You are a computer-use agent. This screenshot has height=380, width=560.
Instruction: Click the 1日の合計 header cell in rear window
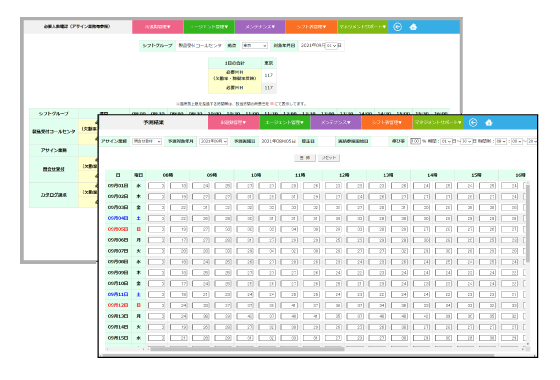(x=235, y=63)
